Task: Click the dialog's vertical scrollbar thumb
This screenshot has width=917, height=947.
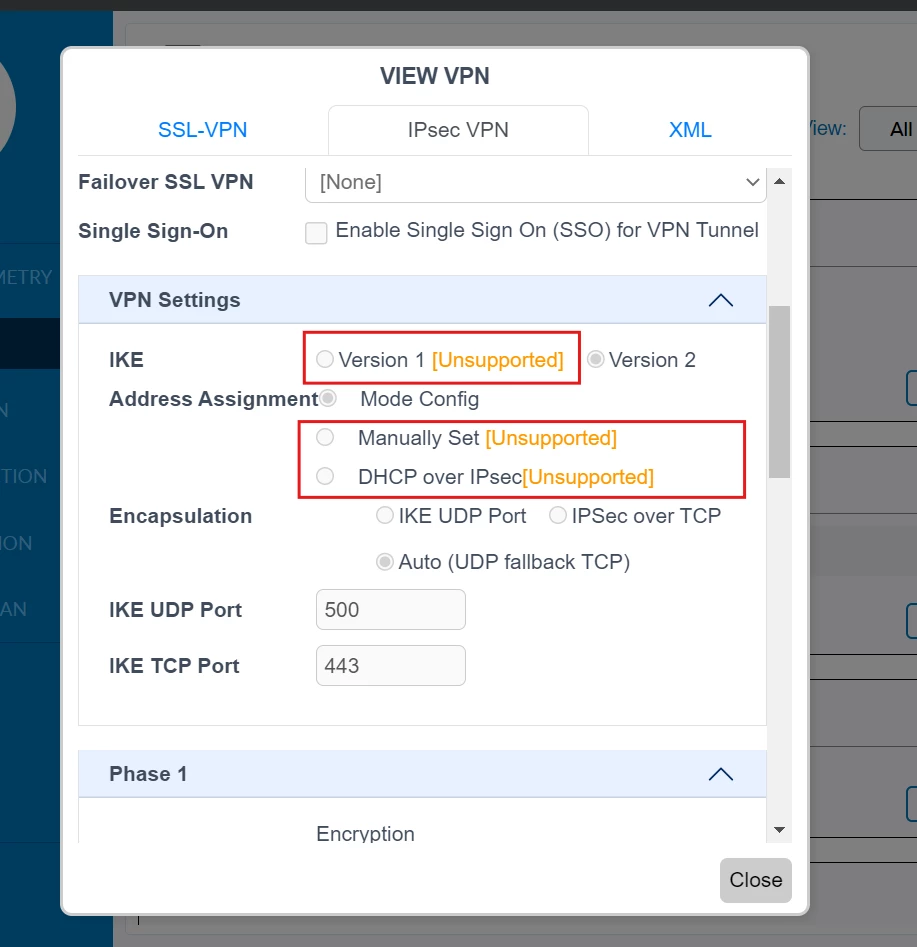Action: (779, 392)
